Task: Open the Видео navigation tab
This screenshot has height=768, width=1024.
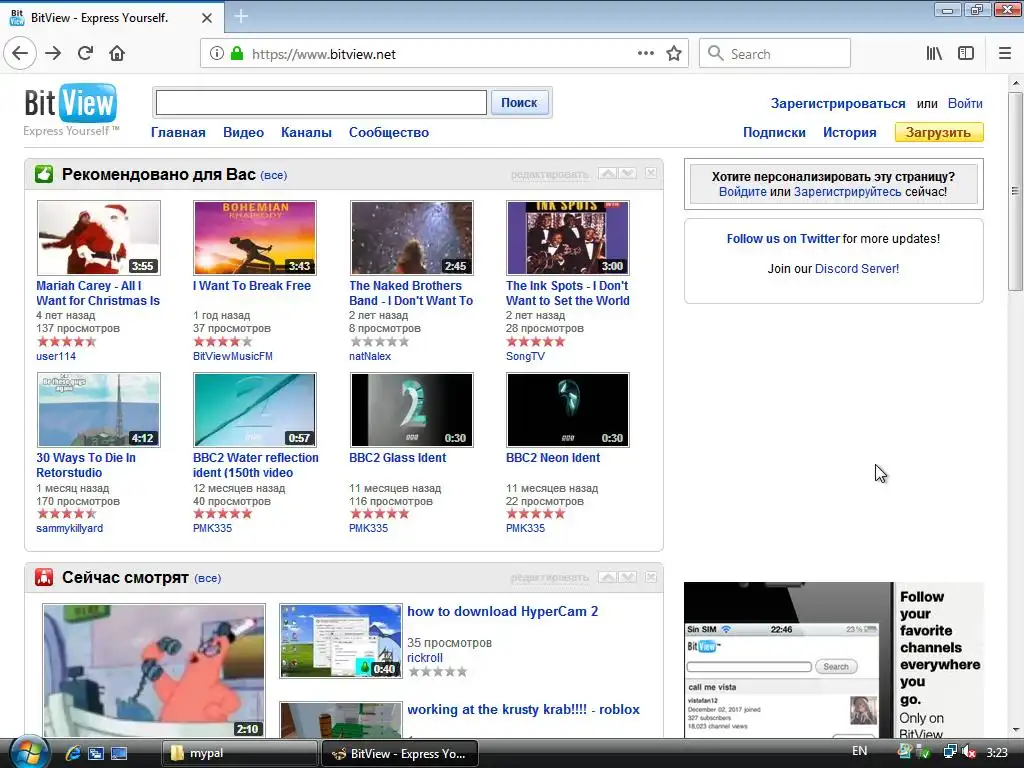Action: (244, 133)
